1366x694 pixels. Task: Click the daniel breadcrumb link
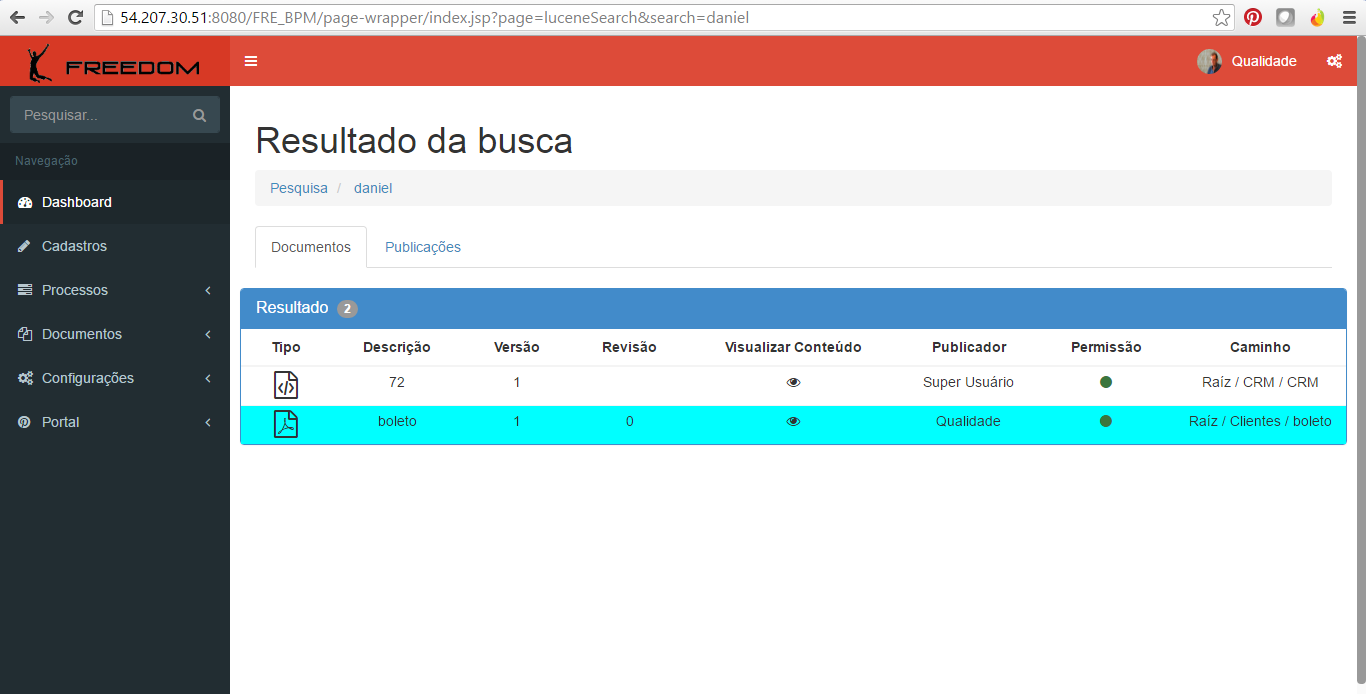tap(373, 188)
